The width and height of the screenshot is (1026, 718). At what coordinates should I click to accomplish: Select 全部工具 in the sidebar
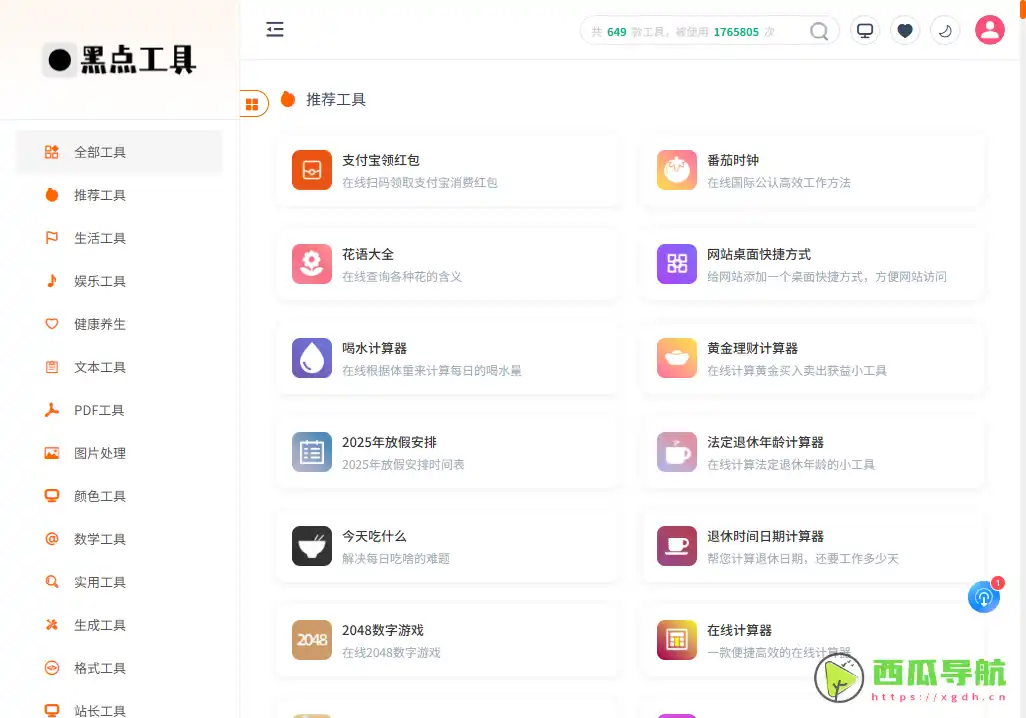119,153
